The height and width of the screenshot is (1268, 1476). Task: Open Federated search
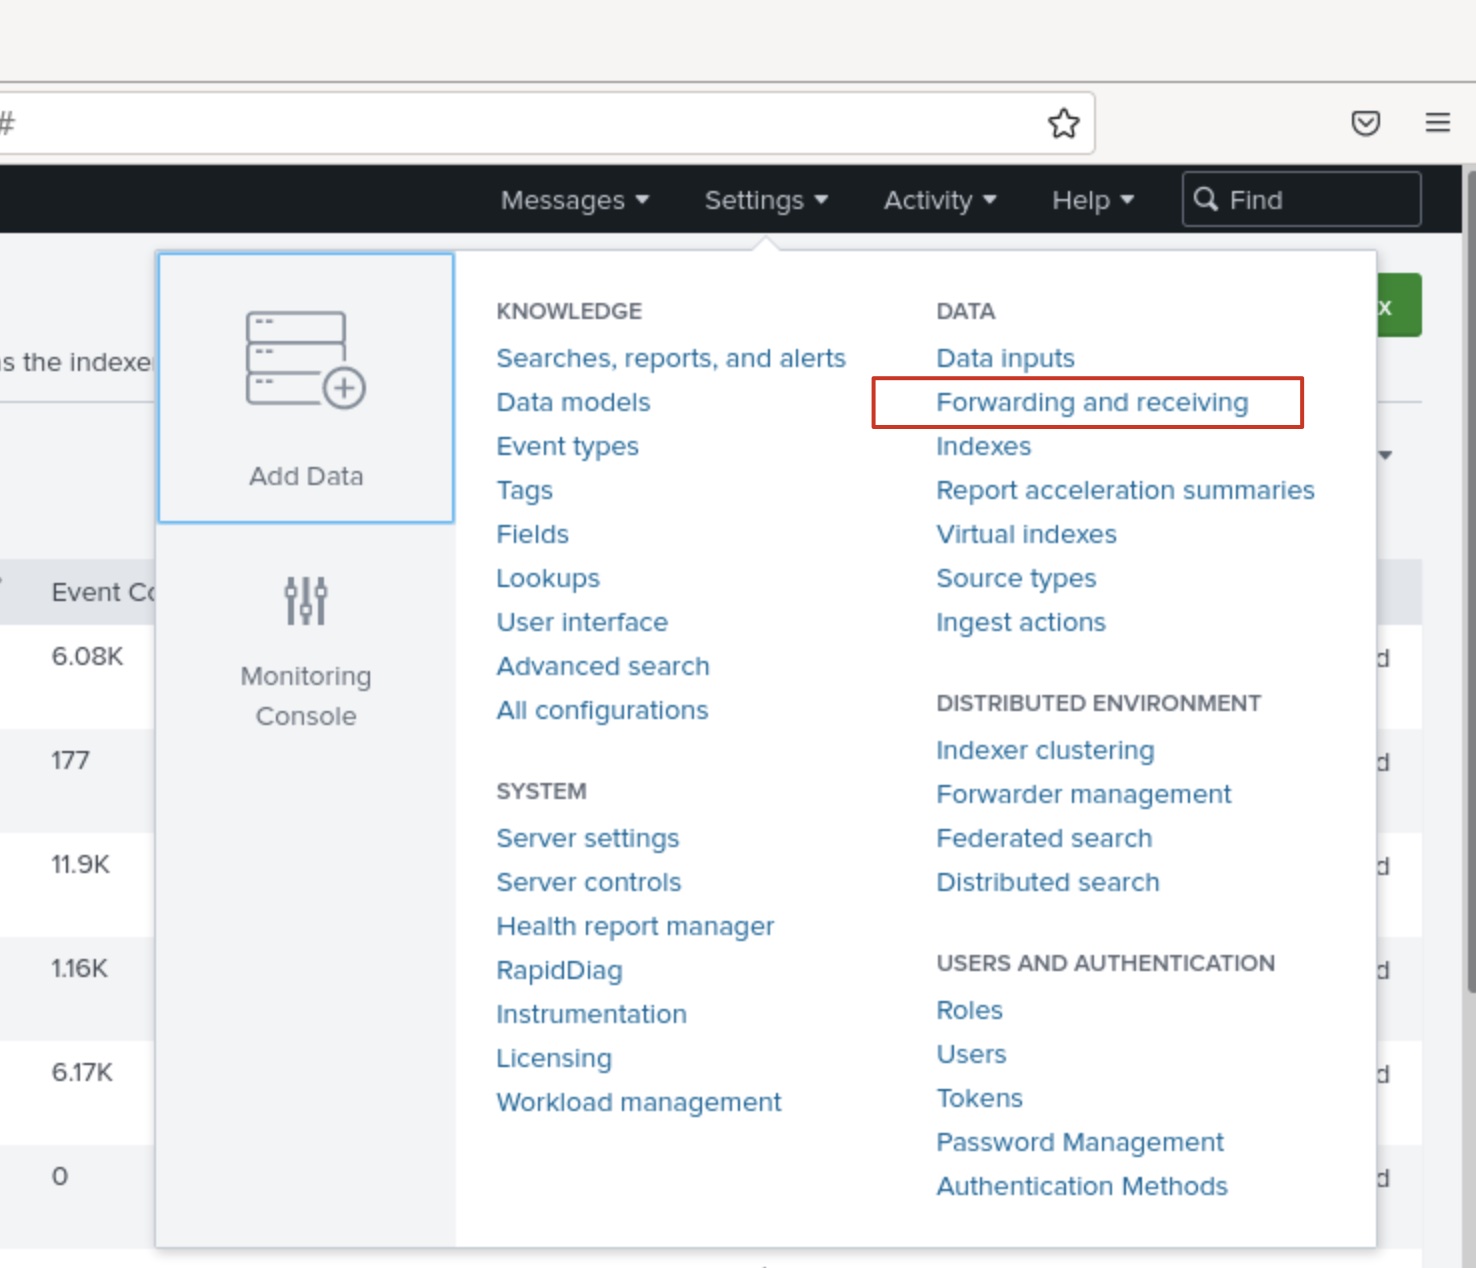(x=1044, y=838)
